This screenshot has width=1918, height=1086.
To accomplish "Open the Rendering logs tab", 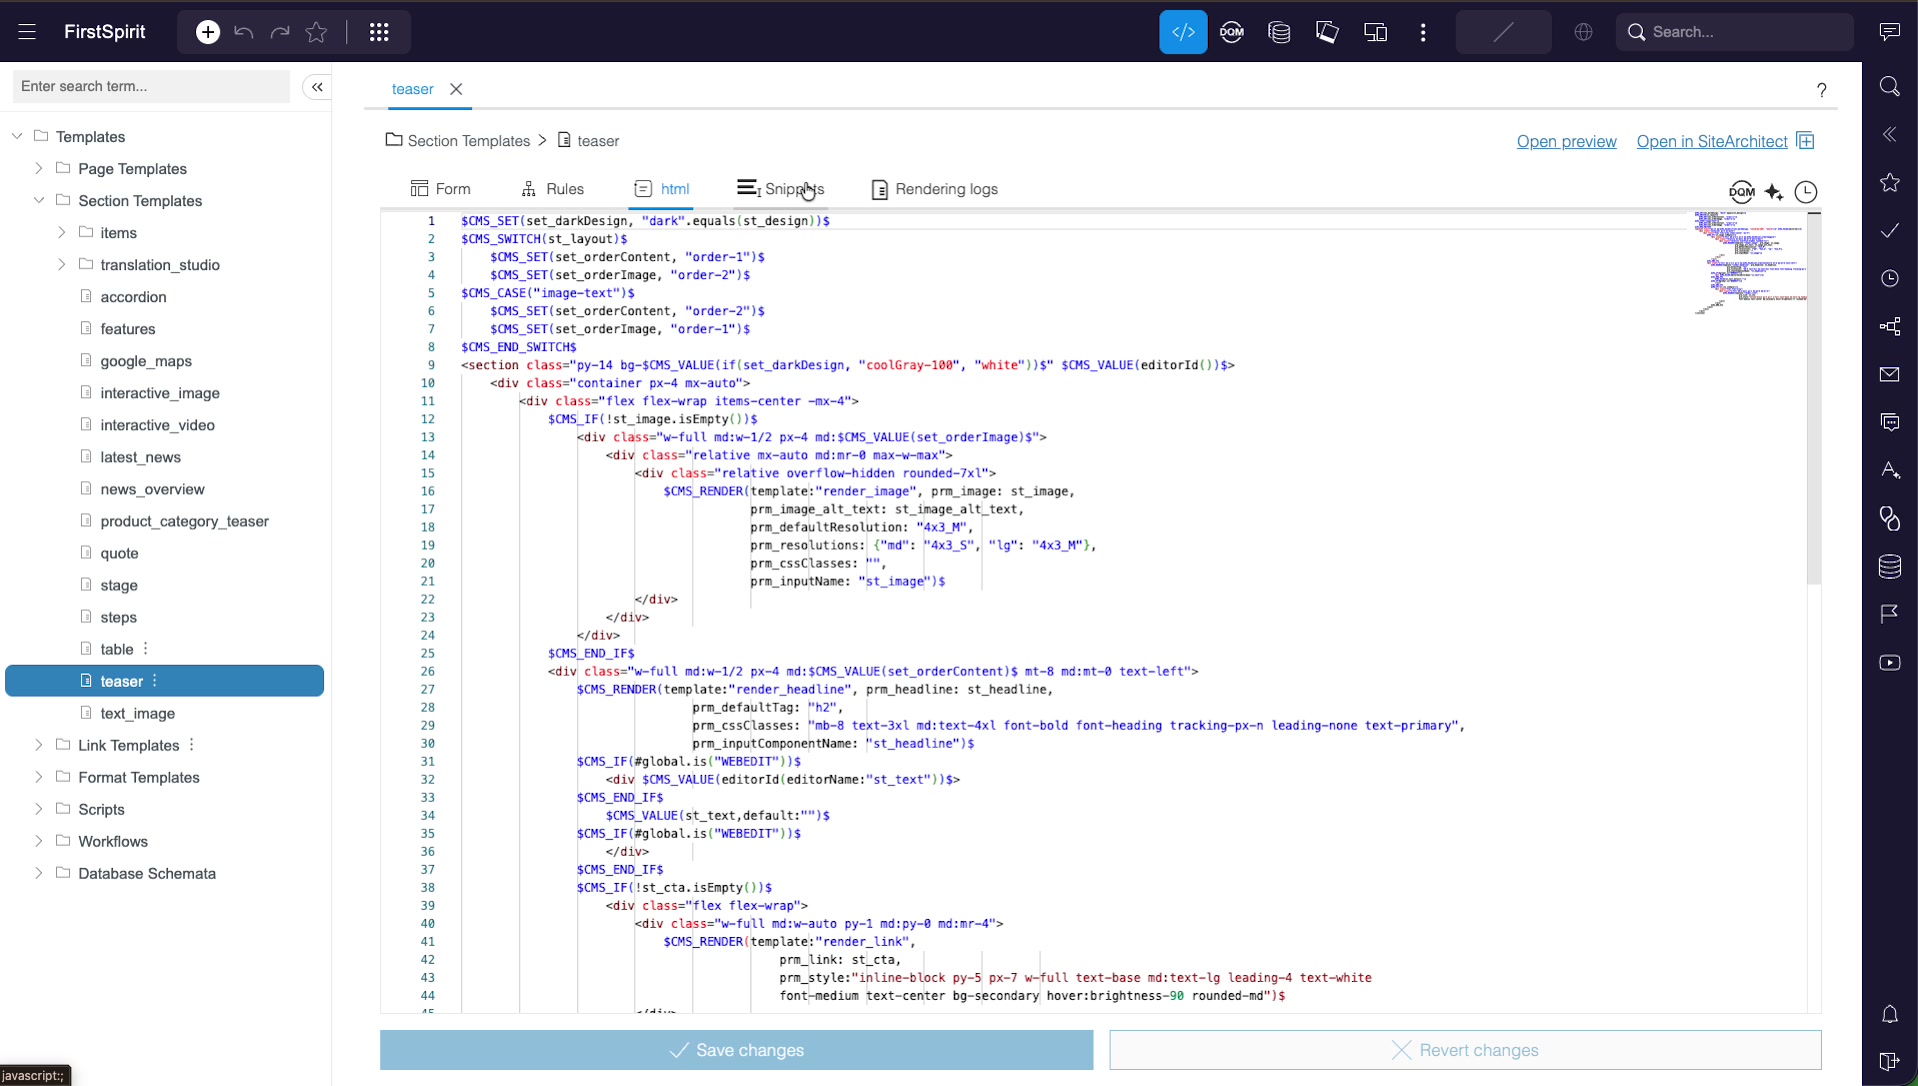I will tap(934, 189).
